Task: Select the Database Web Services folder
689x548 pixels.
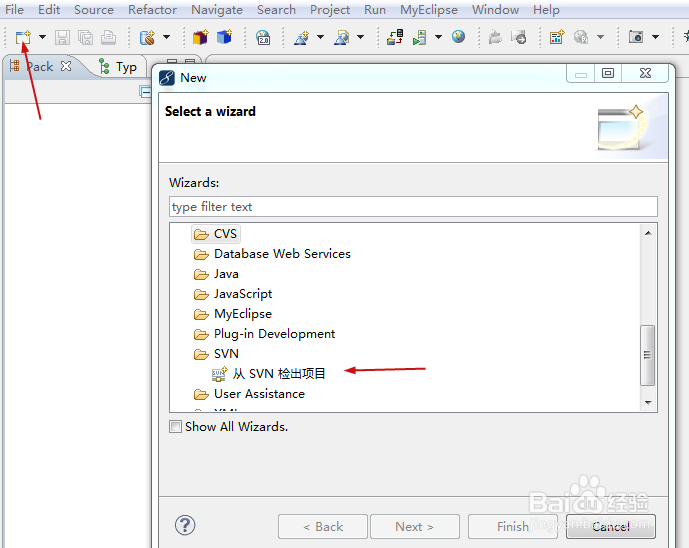Action: (x=272, y=254)
